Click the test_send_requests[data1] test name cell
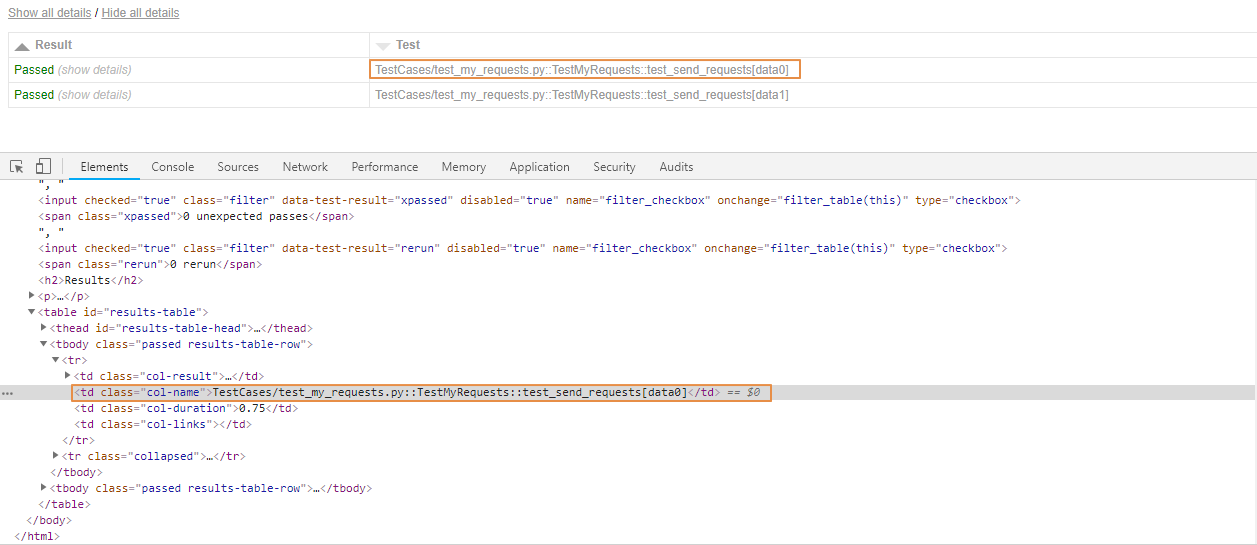 click(581, 95)
